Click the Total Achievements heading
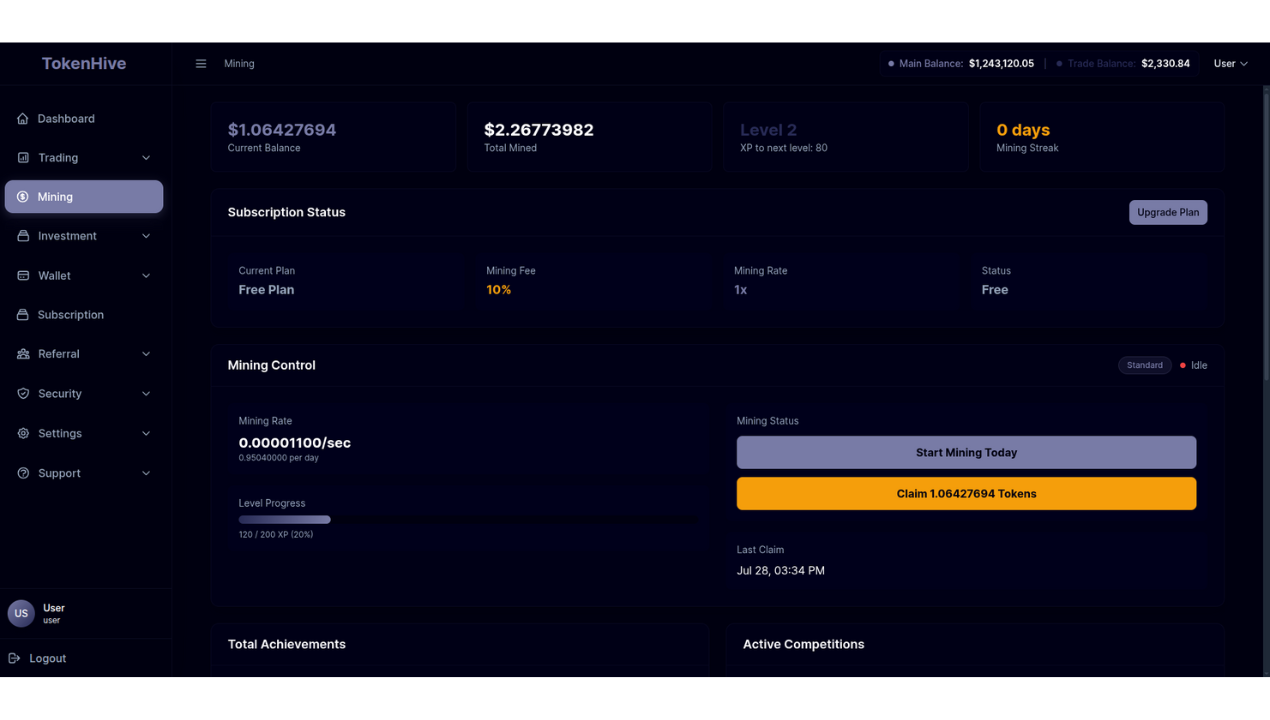This screenshot has height=720, width=1270. [x=287, y=645]
